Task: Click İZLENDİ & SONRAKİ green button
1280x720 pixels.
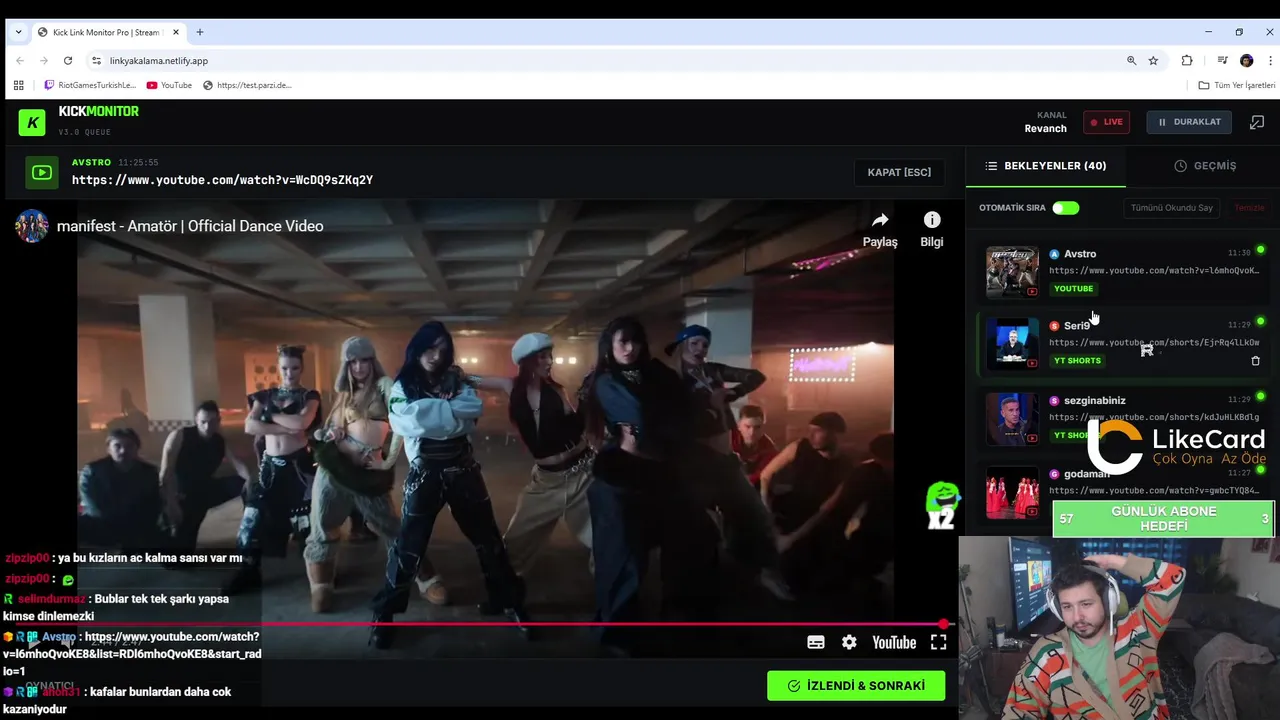Action: [856, 686]
